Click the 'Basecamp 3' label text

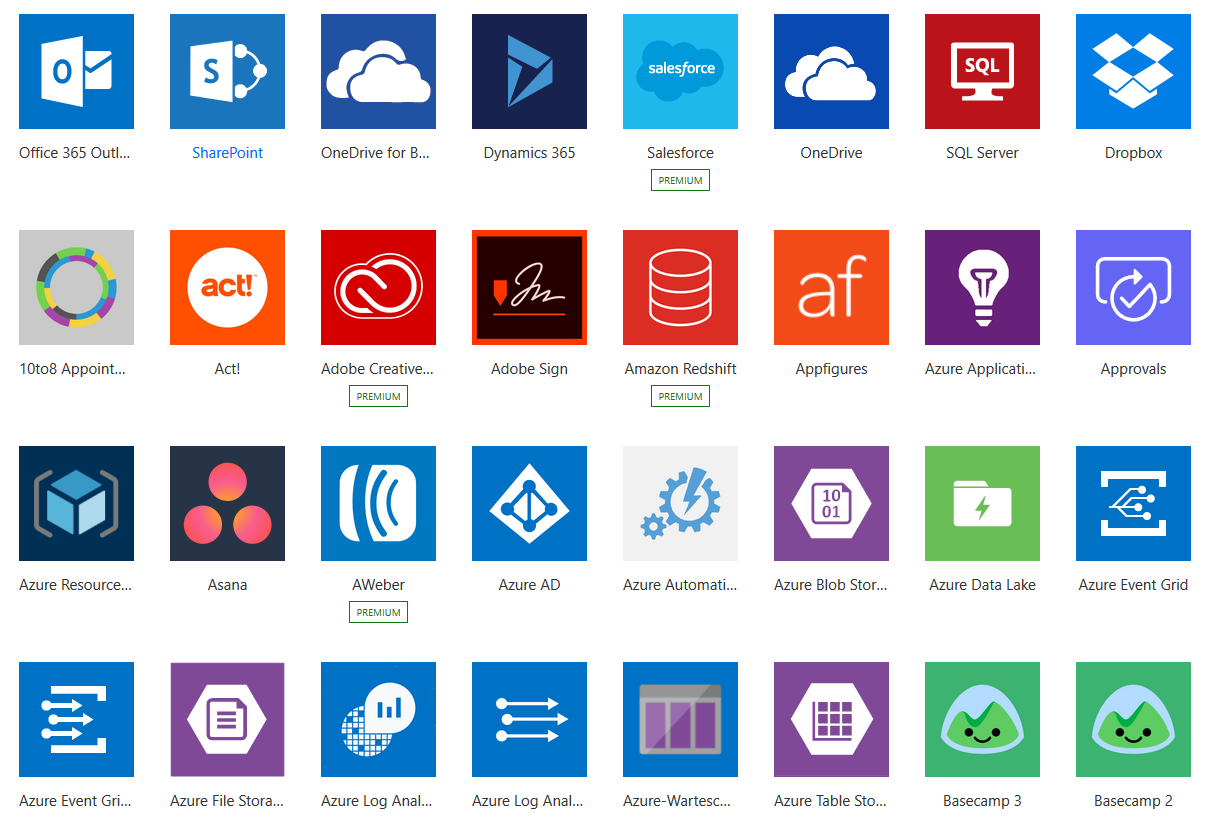point(982,801)
